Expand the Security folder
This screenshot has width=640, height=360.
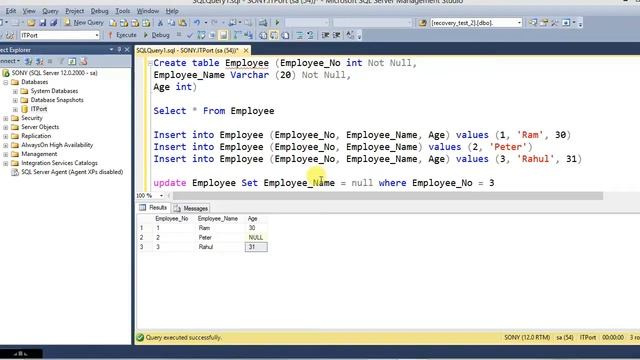6,118
